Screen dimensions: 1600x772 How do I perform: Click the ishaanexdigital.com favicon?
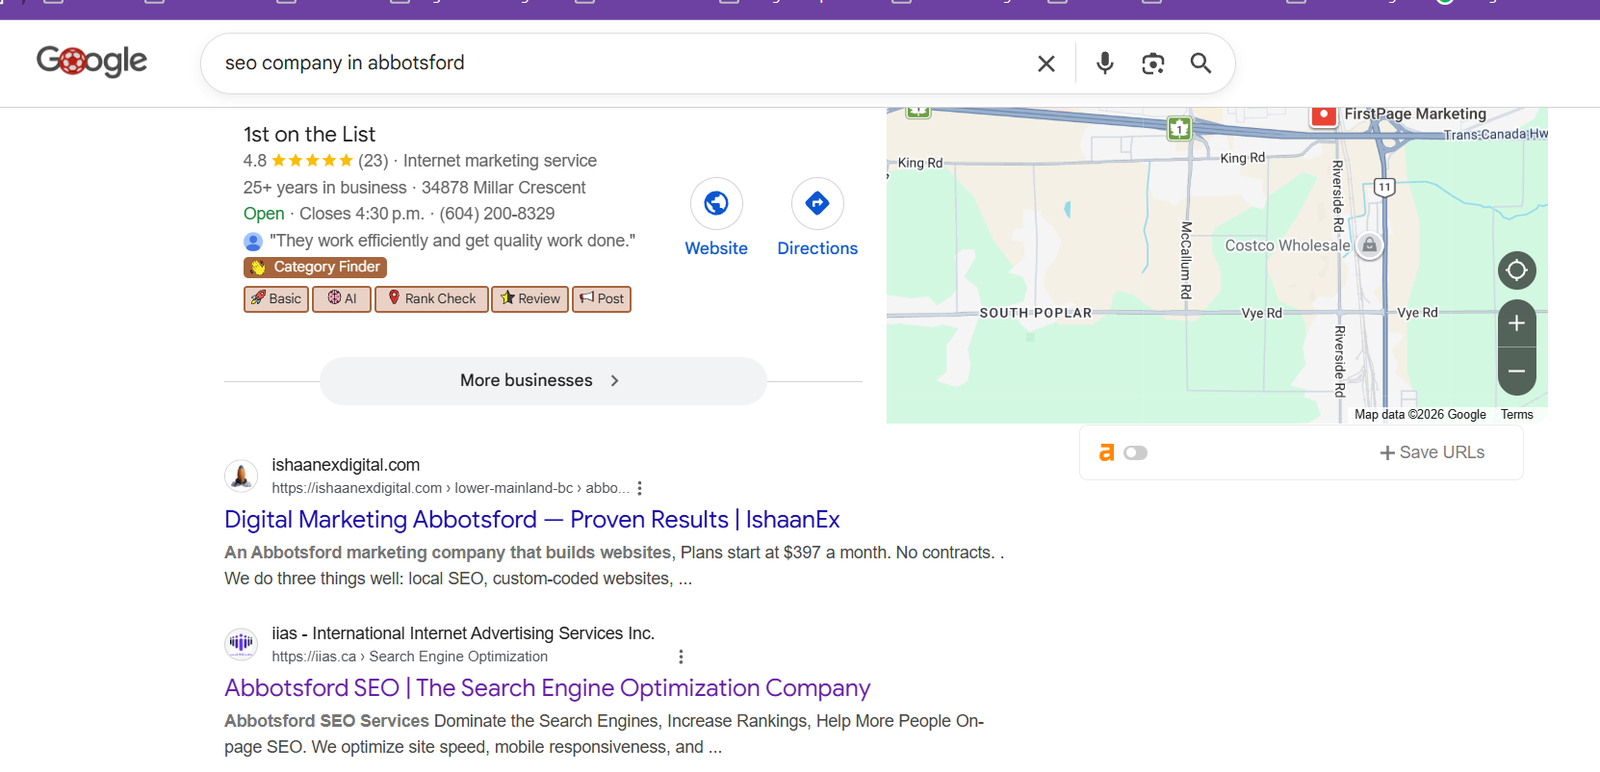(x=241, y=476)
